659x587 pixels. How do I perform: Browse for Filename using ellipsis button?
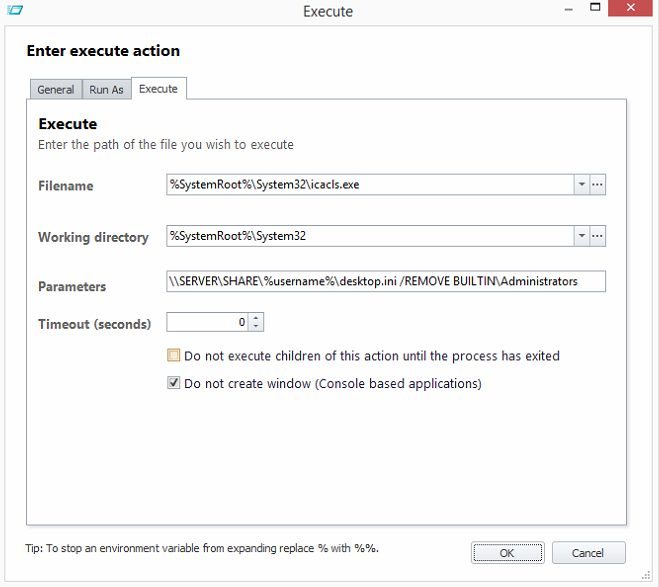pyautogui.click(x=597, y=185)
